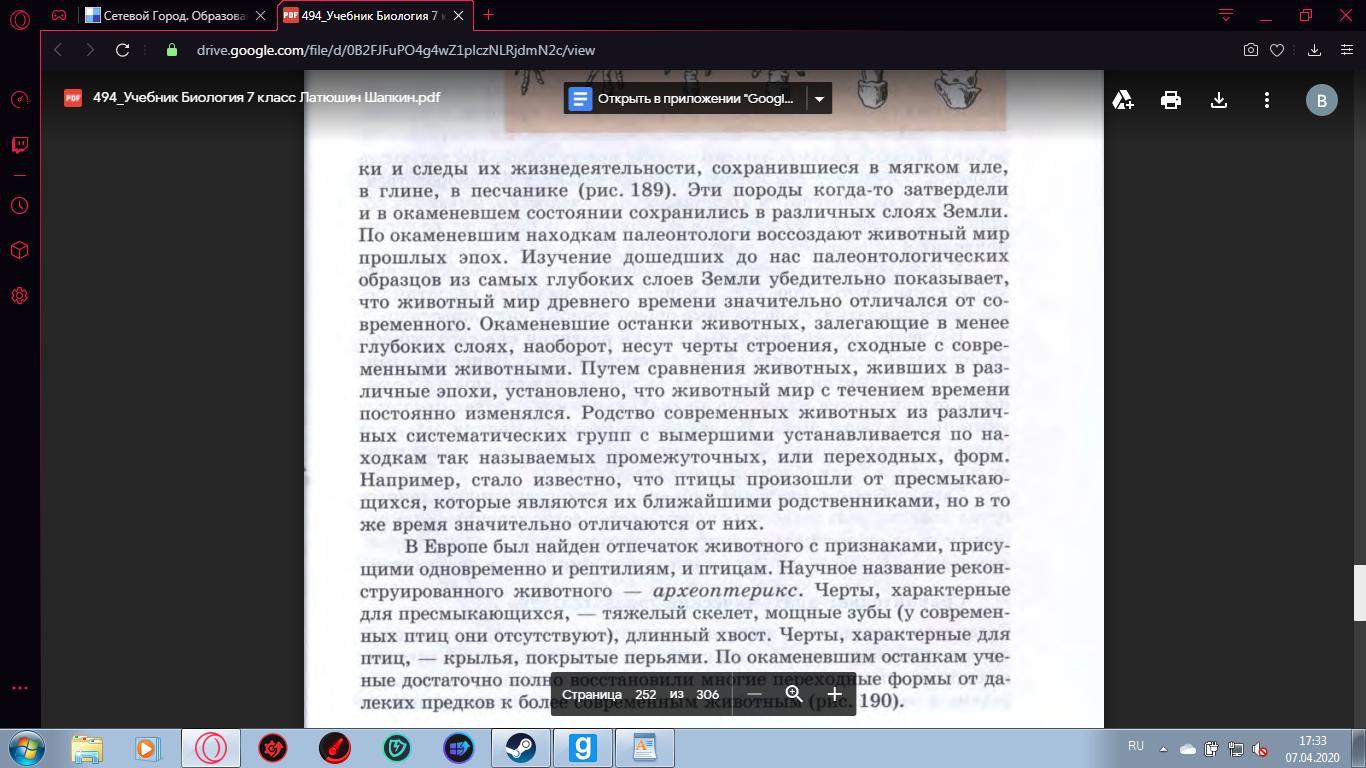Click Открыть в приложении Google button
Viewport: 1366px width, 768px height.
(685, 99)
